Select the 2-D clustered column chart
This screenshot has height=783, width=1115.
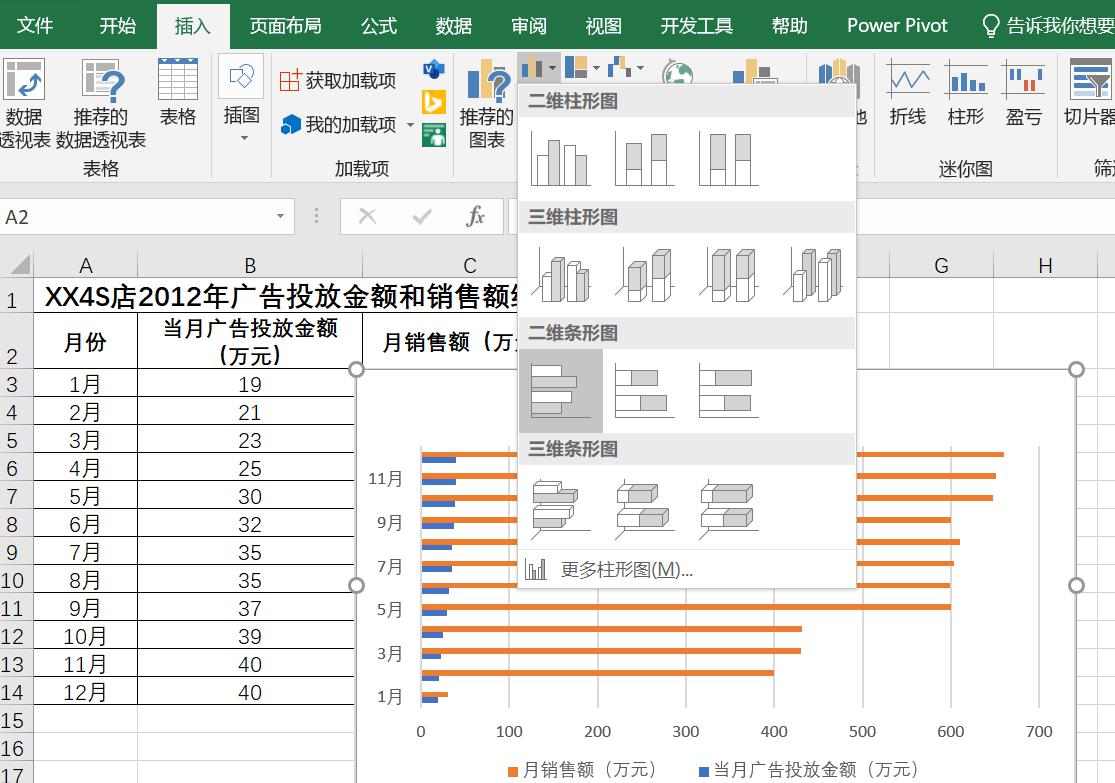pyautogui.click(x=560, y=159)
